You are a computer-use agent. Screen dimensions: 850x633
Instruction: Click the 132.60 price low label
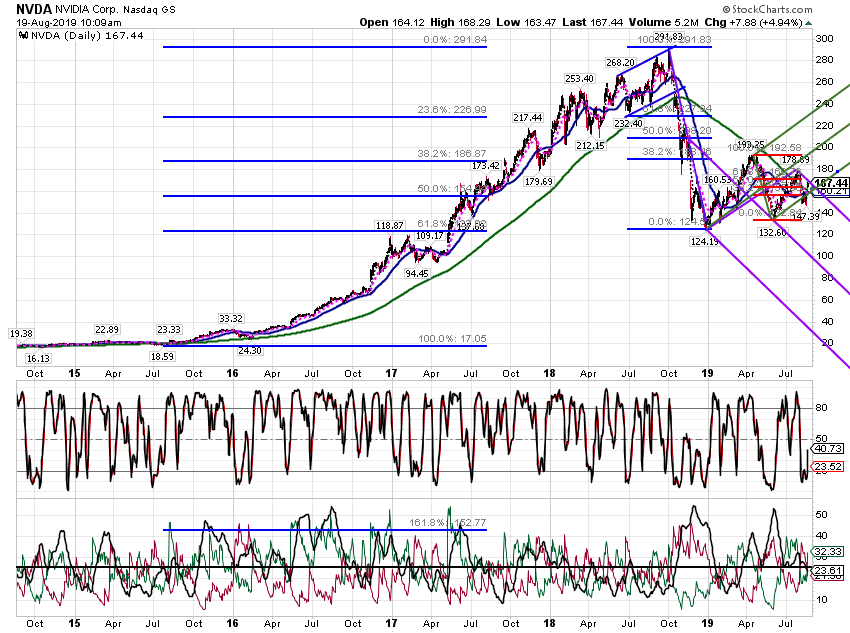[x=772, y=232]
